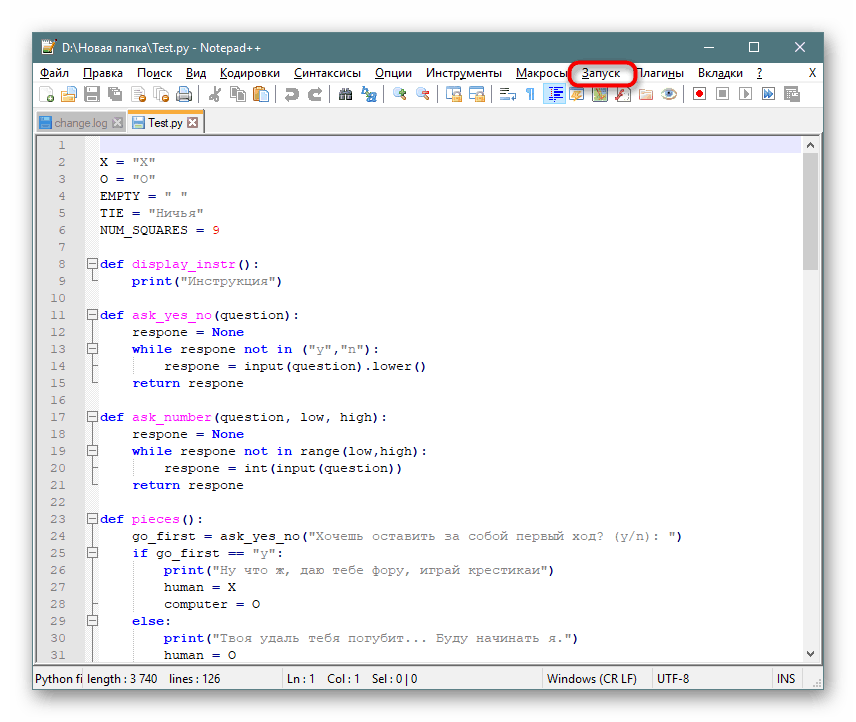Open the Function List panel icon
Screen dimensions: 856x722
(622, 94)
